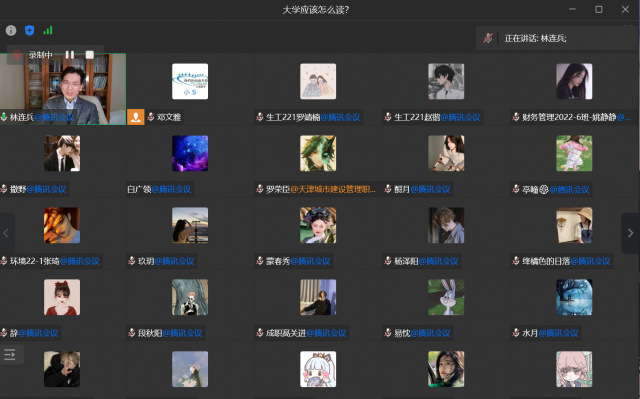Image resolution: width=640 pixels, height=399 pixels.
Task: Click the muted mic icon of 段秋阳
Action: pyautogui.click(x=132, y=333)
